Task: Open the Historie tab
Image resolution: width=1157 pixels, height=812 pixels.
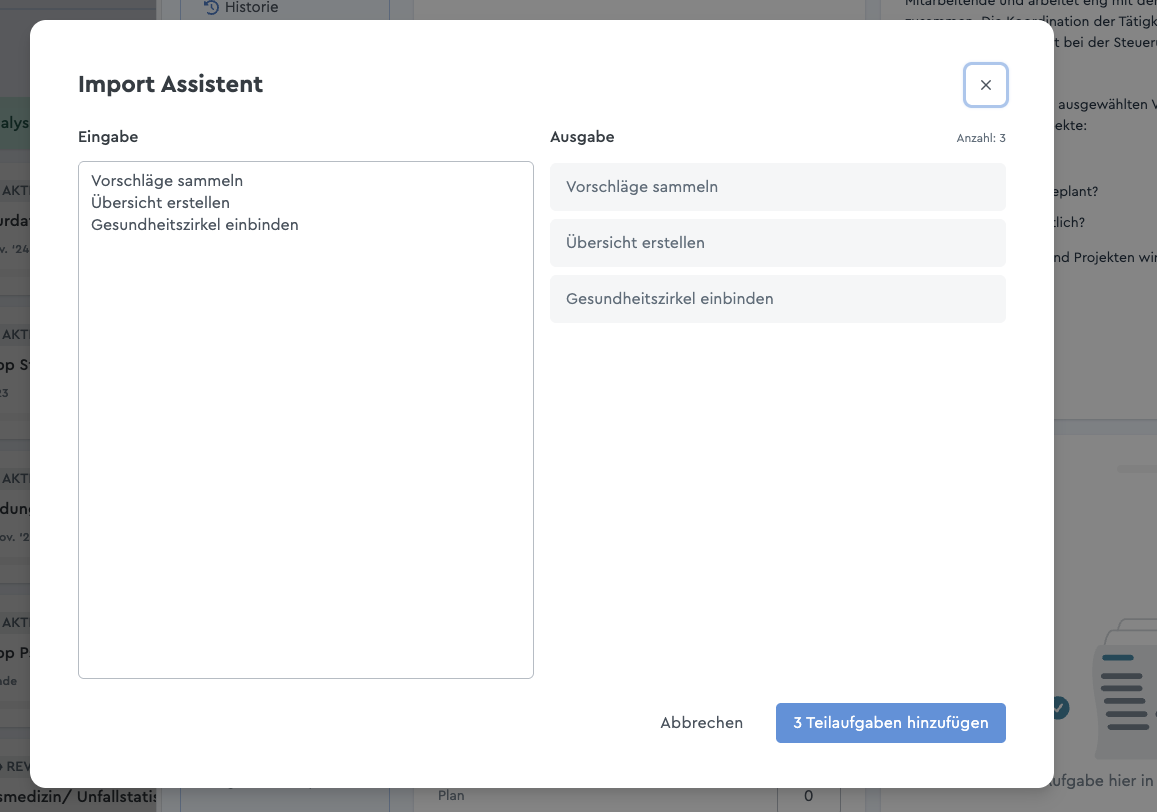Action: 250,8
